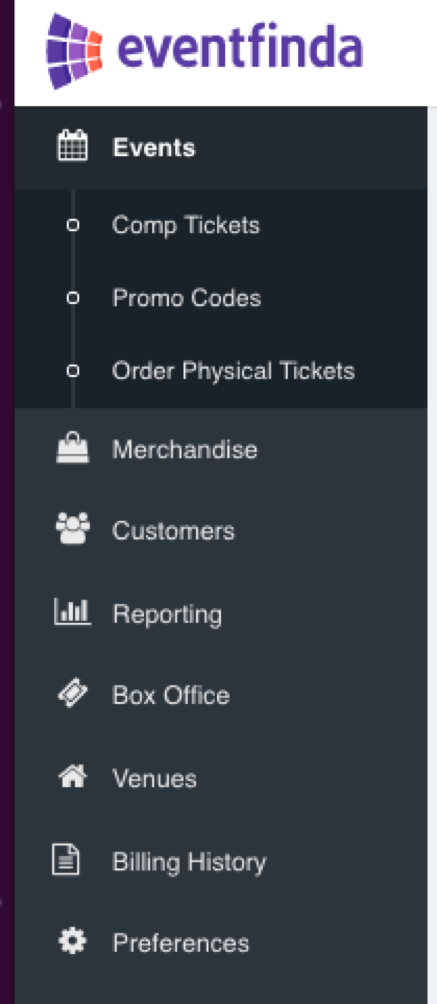Collapse the Events menu section

click(x=154, y=148)
